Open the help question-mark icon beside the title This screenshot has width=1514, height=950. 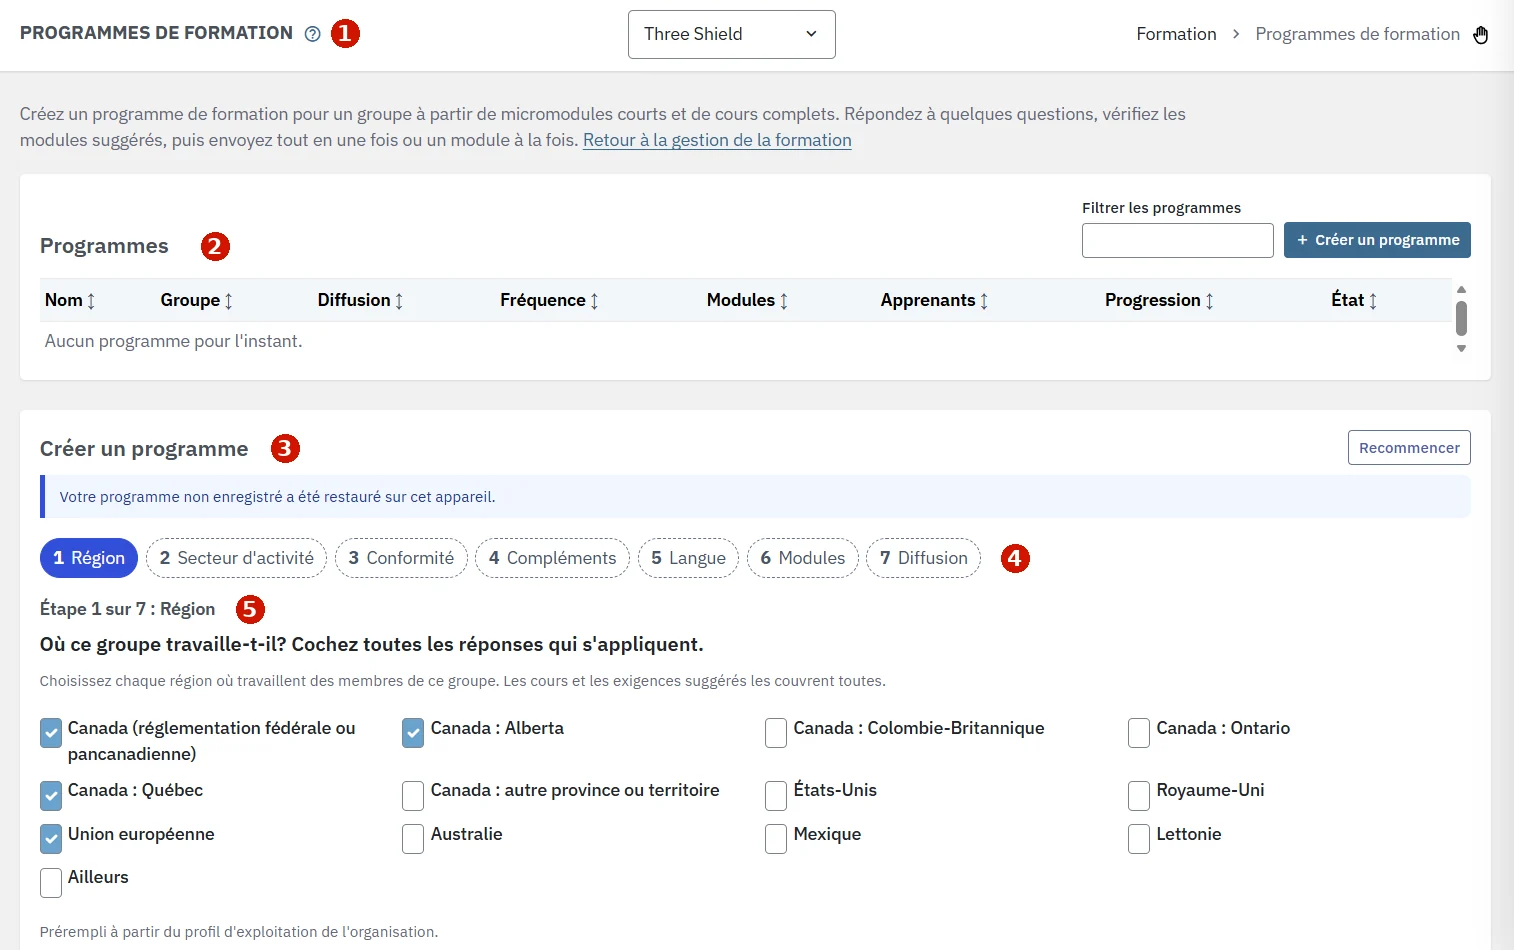tap(312, 34)
